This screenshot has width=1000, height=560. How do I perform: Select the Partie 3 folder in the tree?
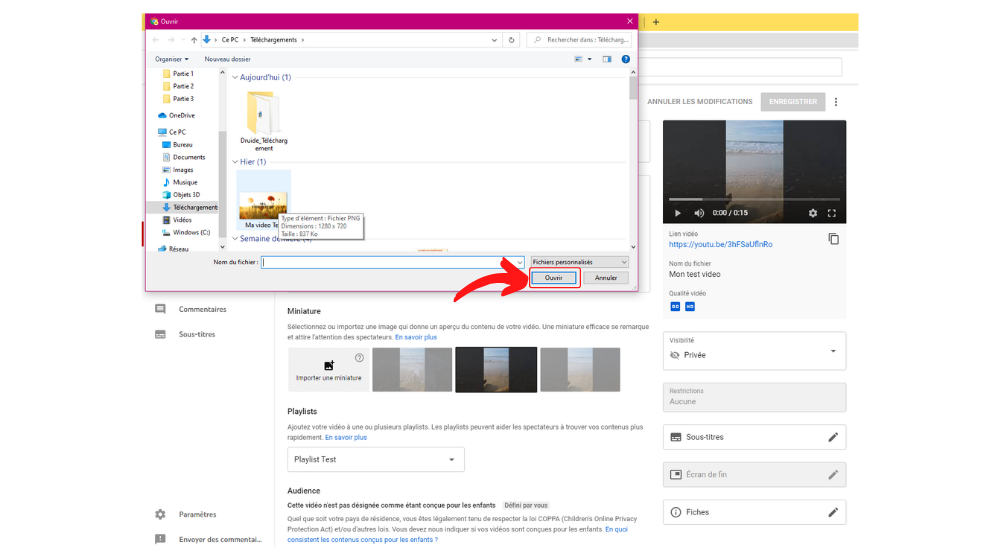[178, 99]
